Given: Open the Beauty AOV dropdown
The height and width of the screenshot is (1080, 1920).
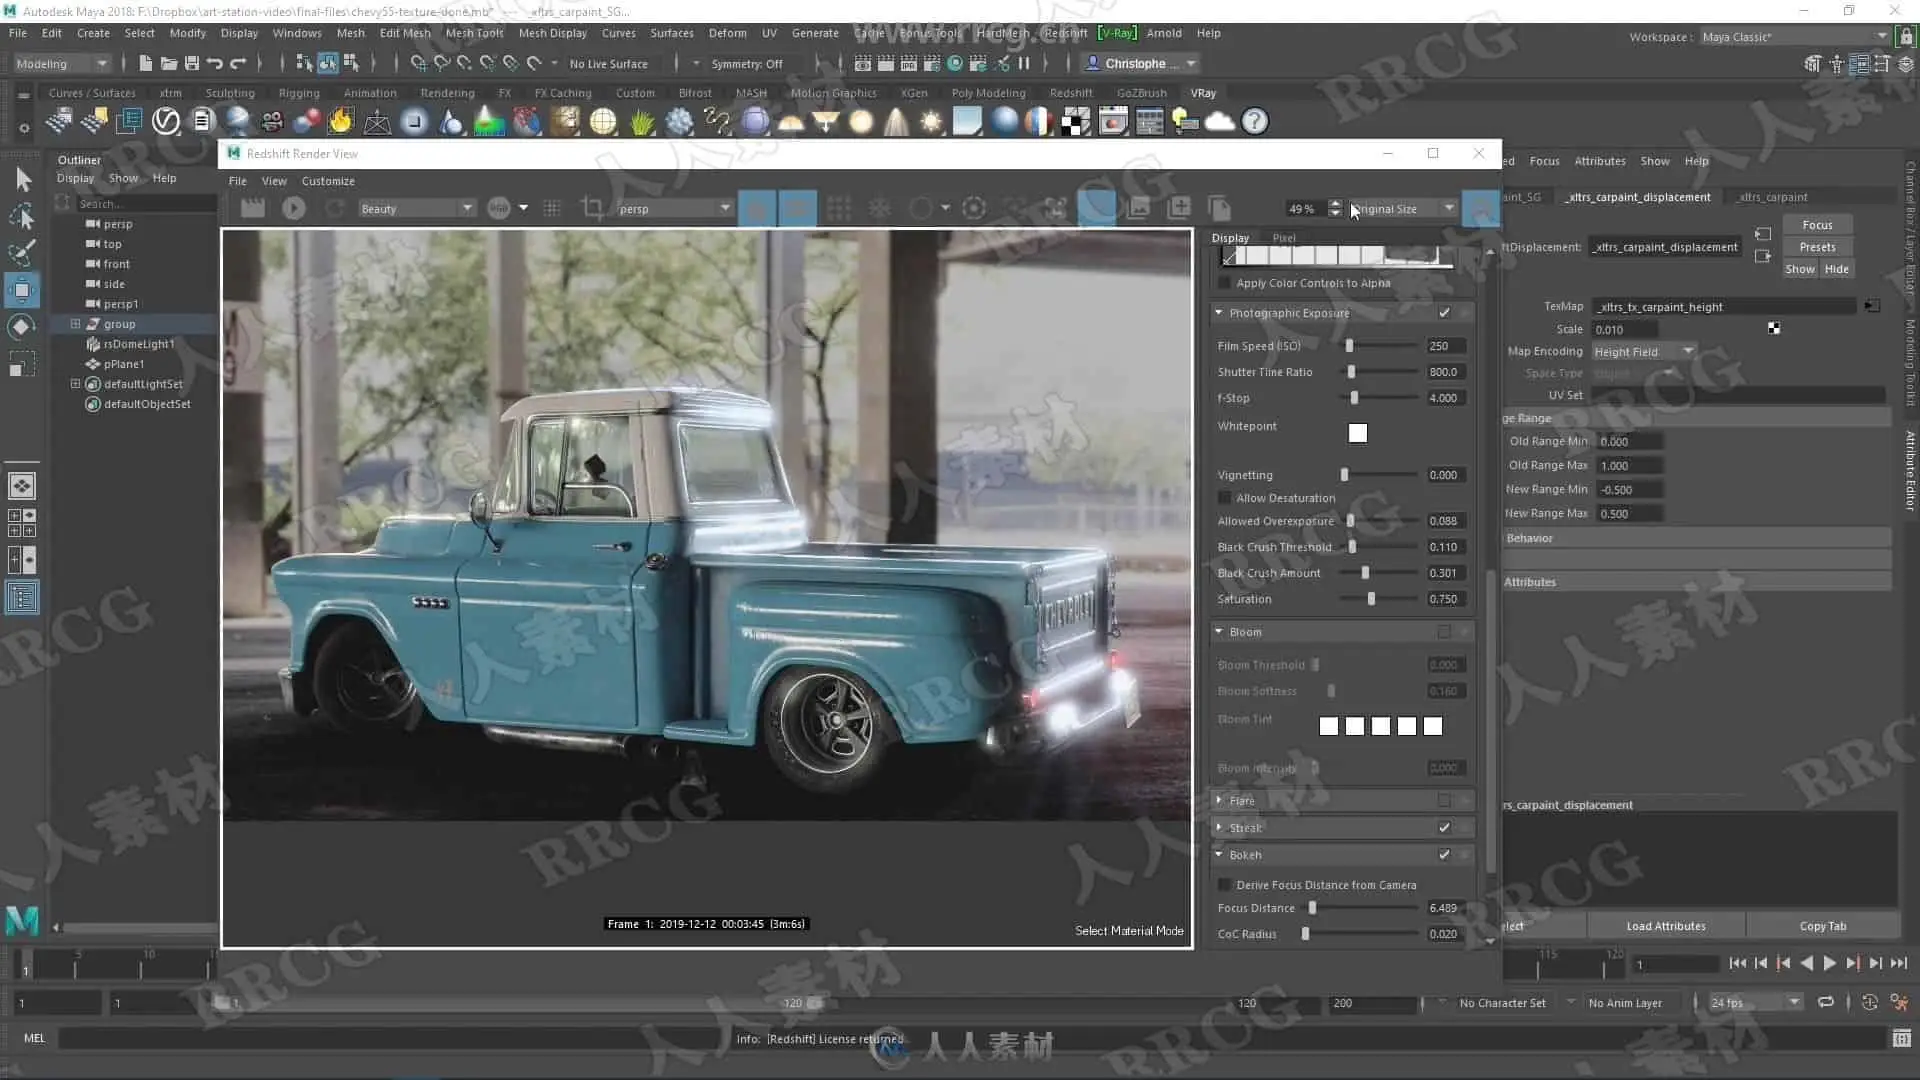Looking at the screenshot, I should (x=416, y=208).
